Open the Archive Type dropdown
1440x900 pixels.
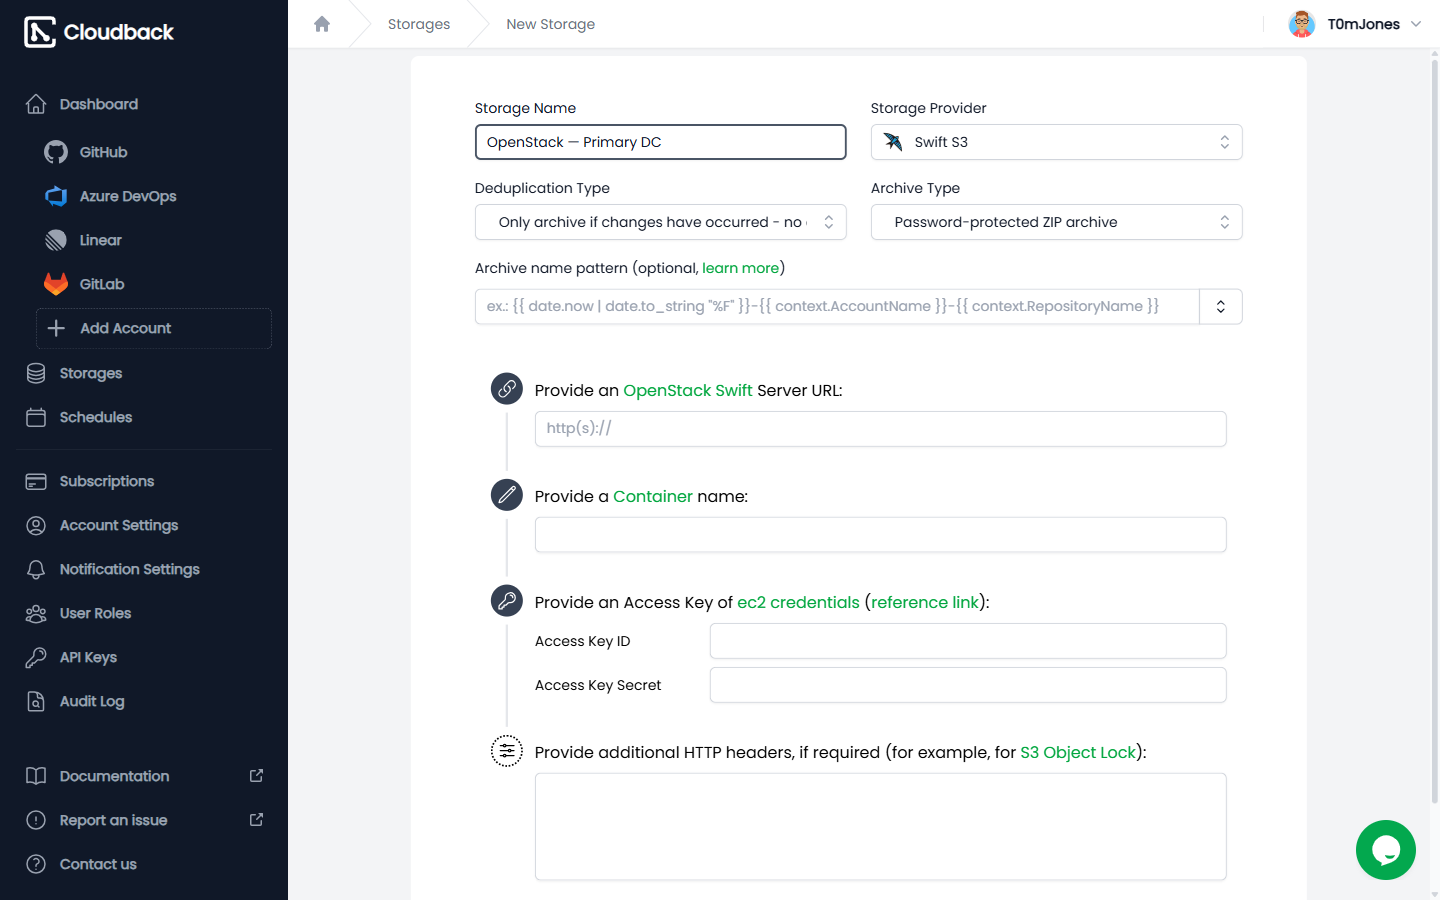(1057, 222)
